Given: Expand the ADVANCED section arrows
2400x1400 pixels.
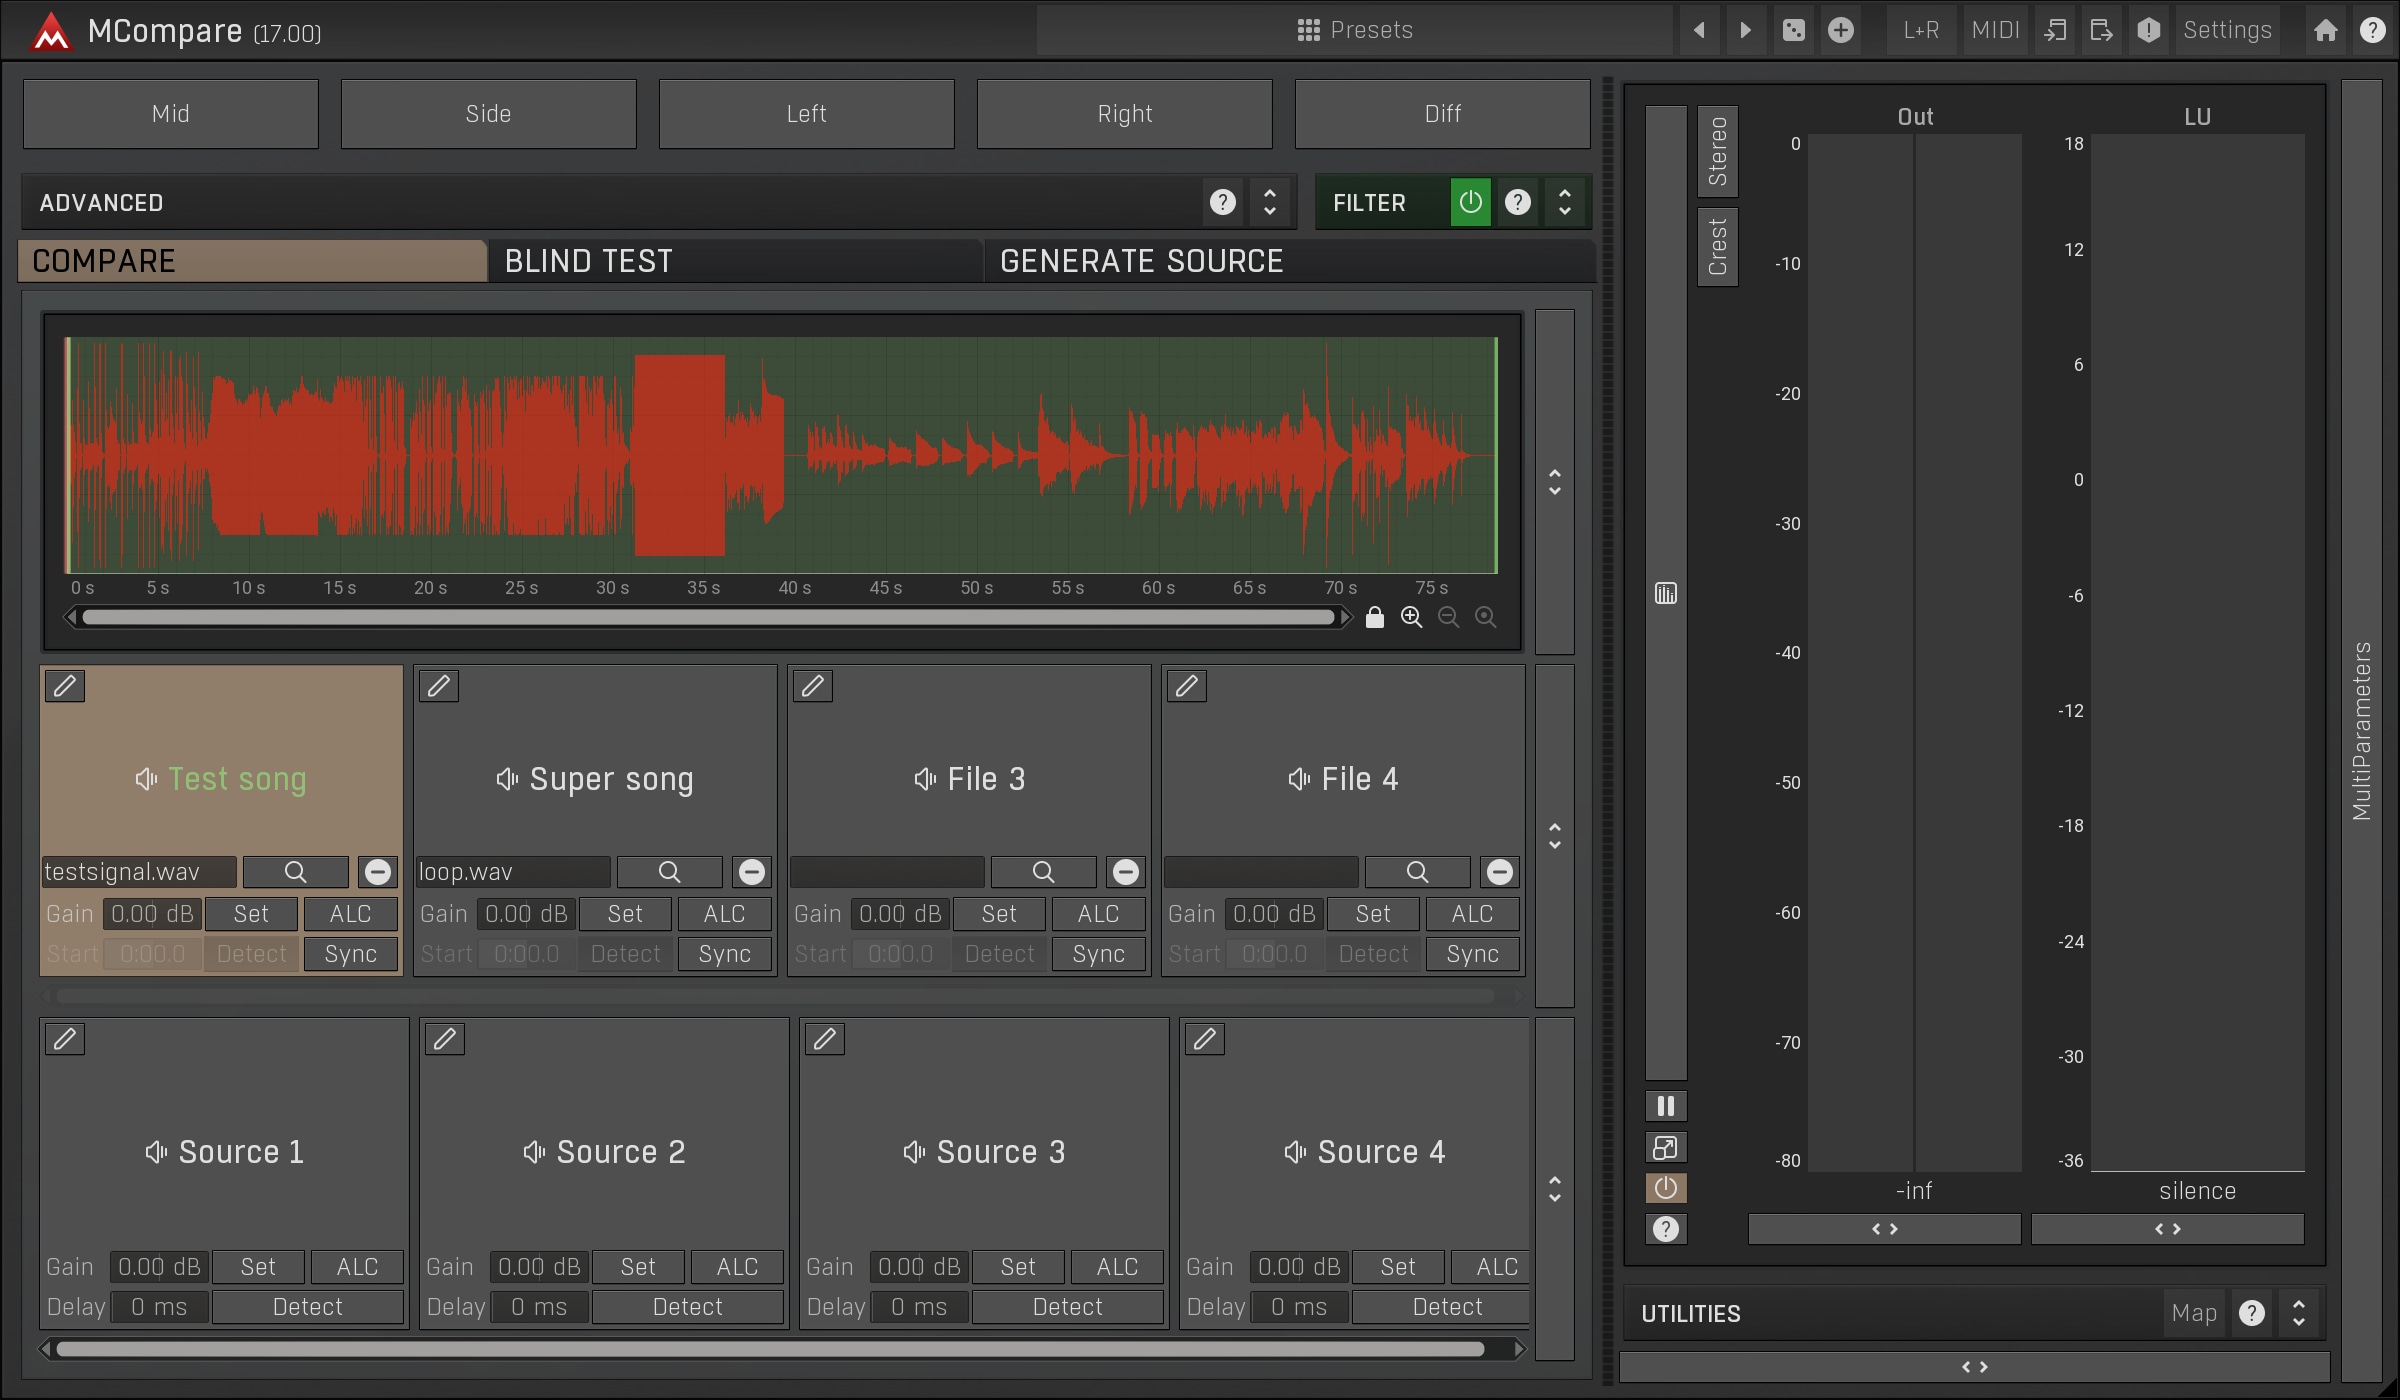Looking at the screenshot, I should coord(1270,202).
